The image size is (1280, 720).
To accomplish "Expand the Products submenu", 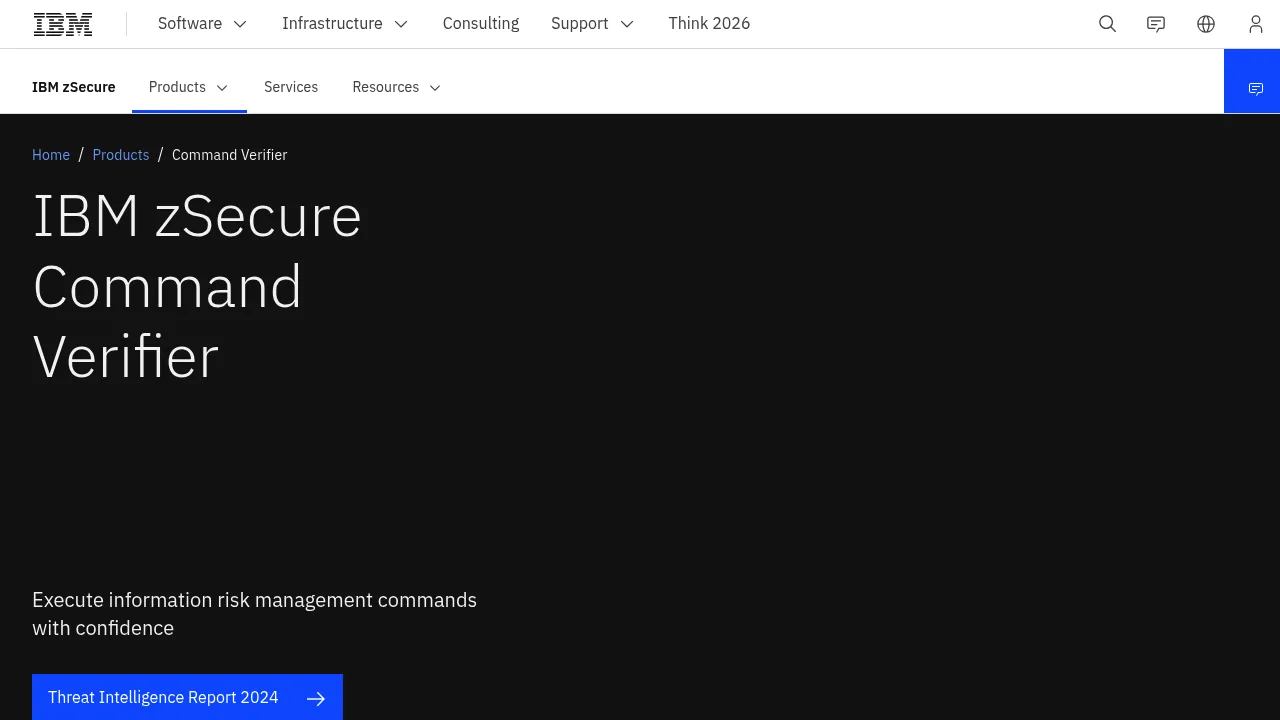I will coord(189,87).
